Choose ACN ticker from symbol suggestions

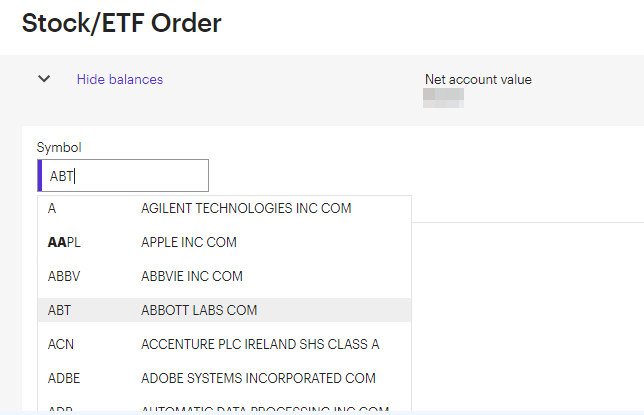[x=61, y=344]
